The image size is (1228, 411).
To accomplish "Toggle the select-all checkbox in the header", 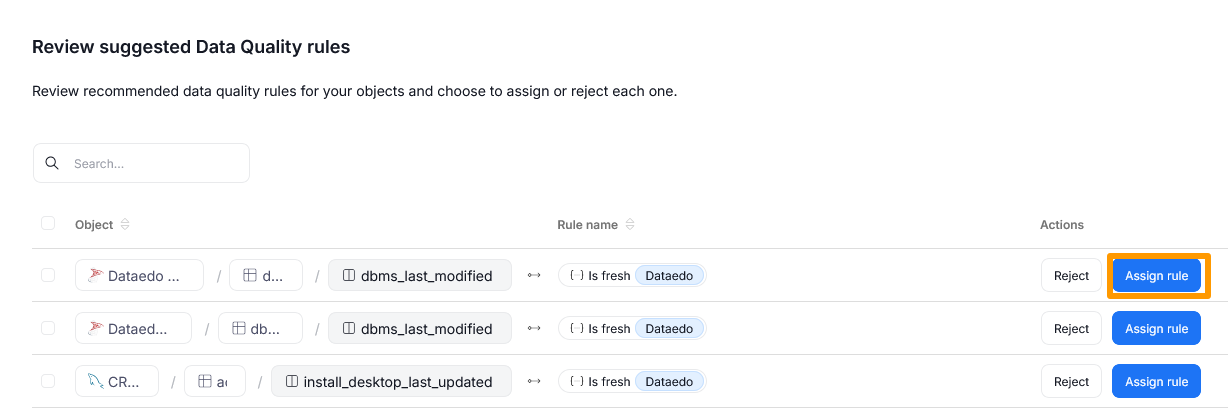I will (x=48, y=224).
